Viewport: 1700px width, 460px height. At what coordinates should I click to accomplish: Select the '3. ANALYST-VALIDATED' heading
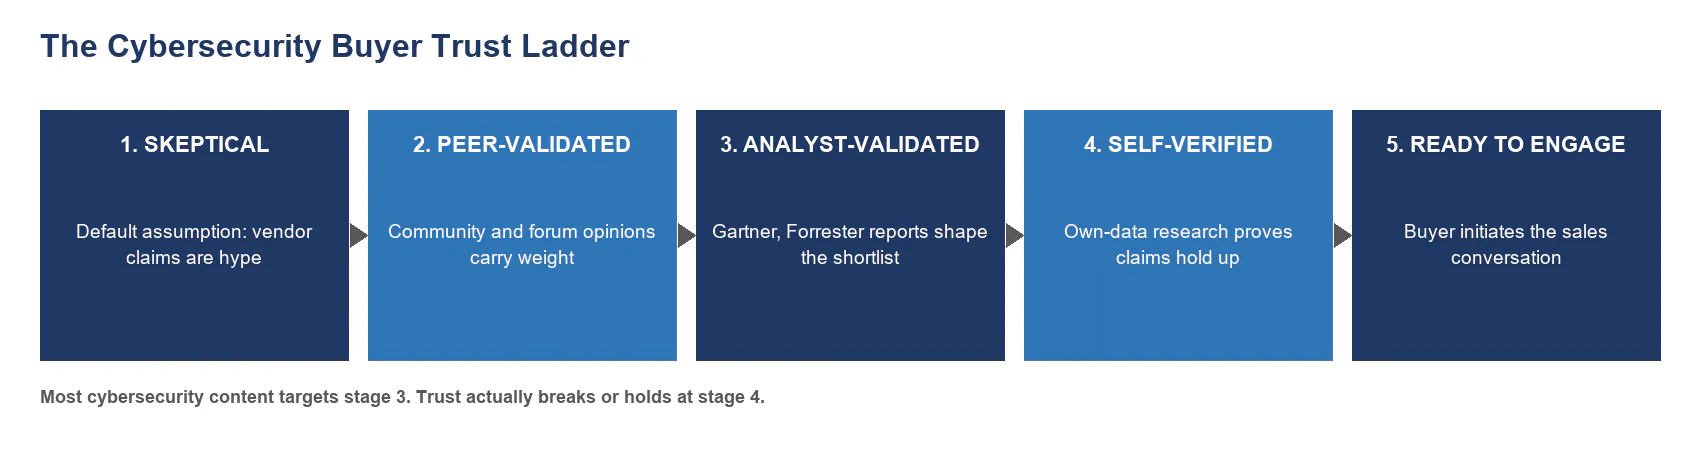tap(850, 145)
